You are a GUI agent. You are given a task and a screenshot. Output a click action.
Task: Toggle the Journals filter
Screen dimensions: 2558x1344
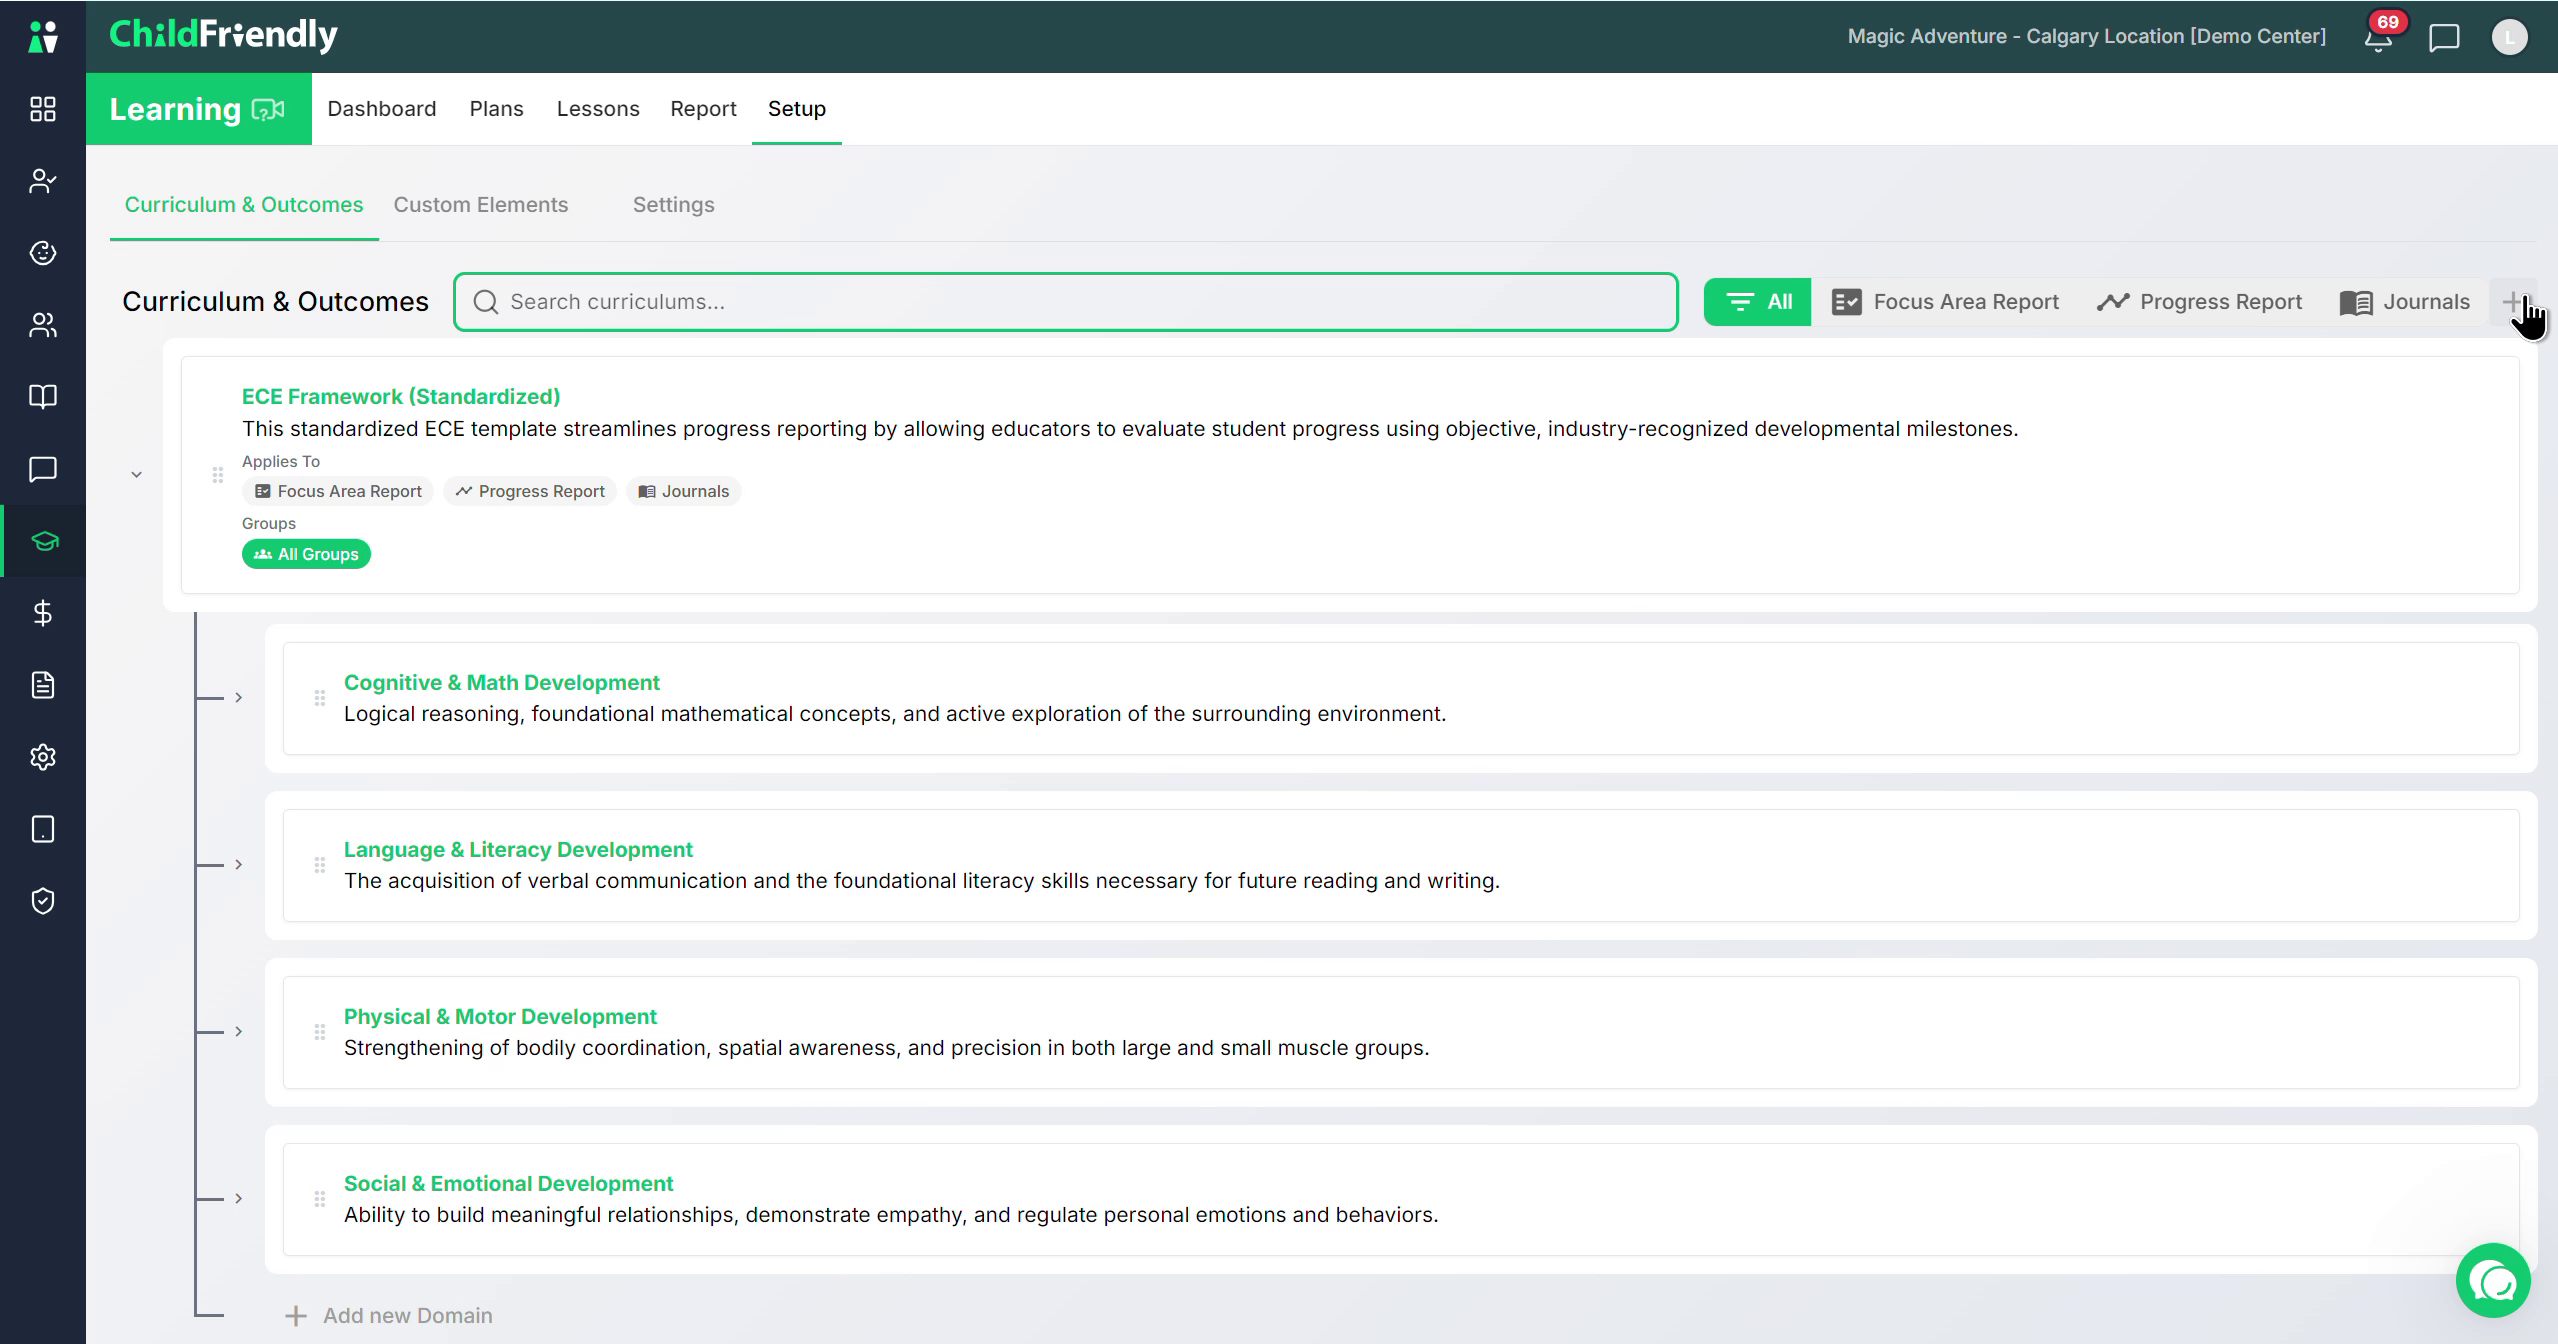(2404, 302)
